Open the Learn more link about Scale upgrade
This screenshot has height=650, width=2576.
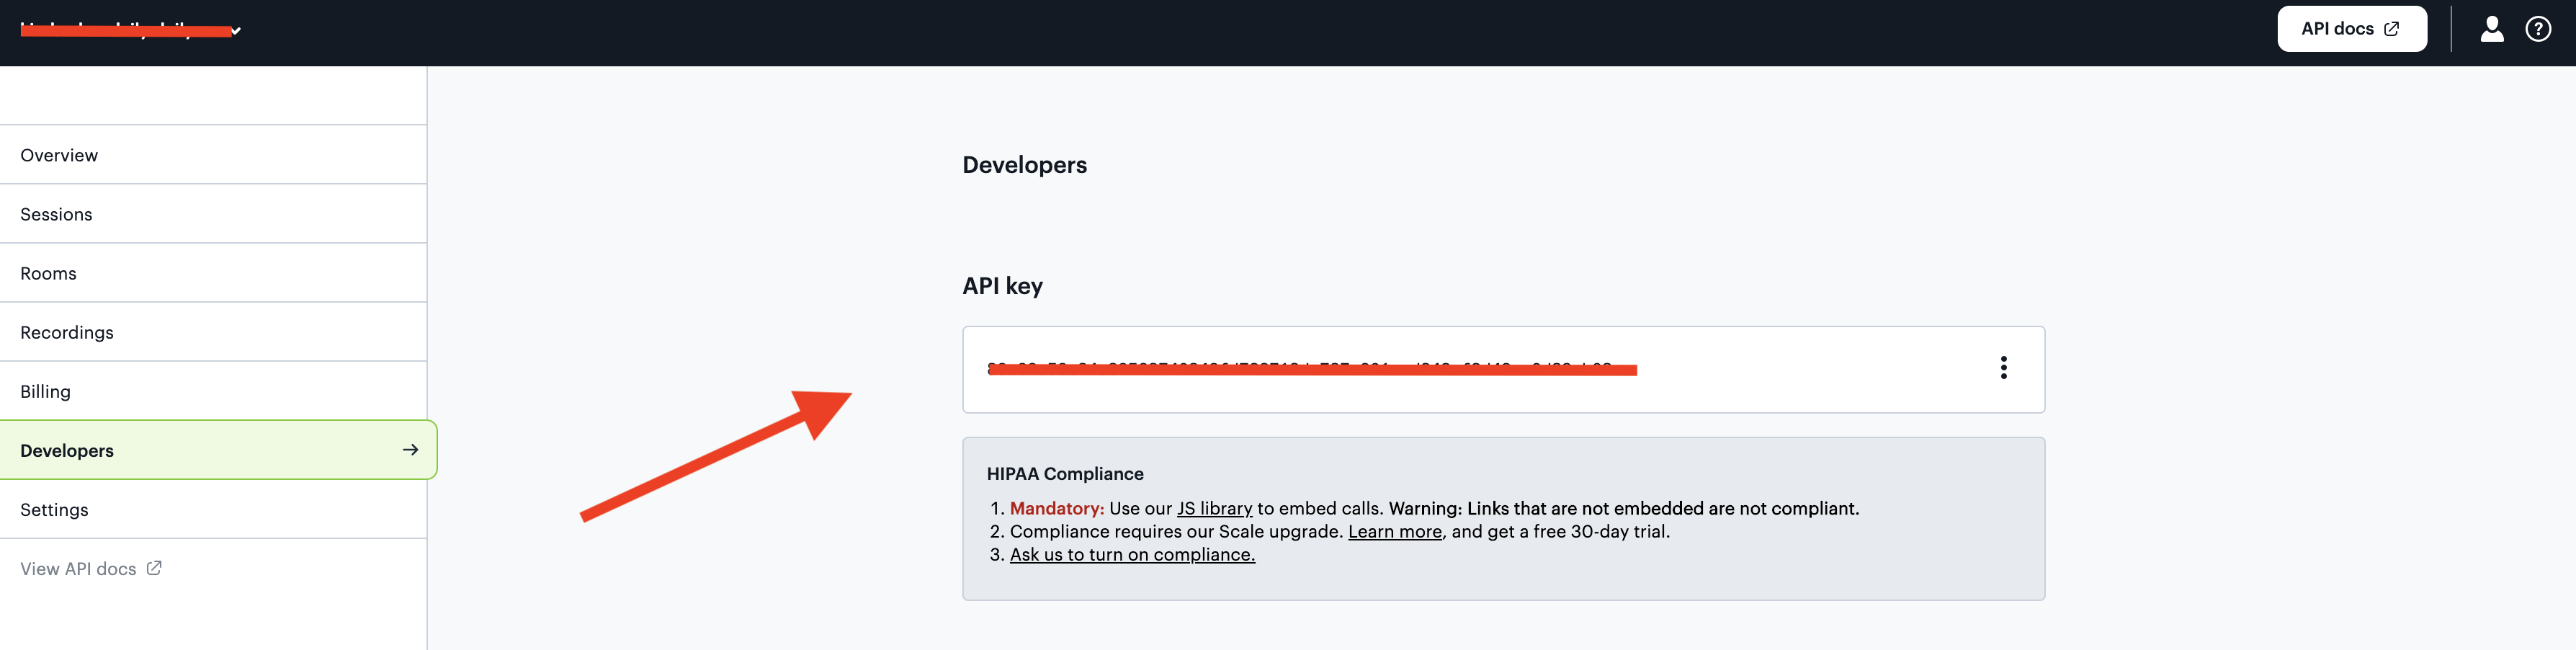point(1395,532)
